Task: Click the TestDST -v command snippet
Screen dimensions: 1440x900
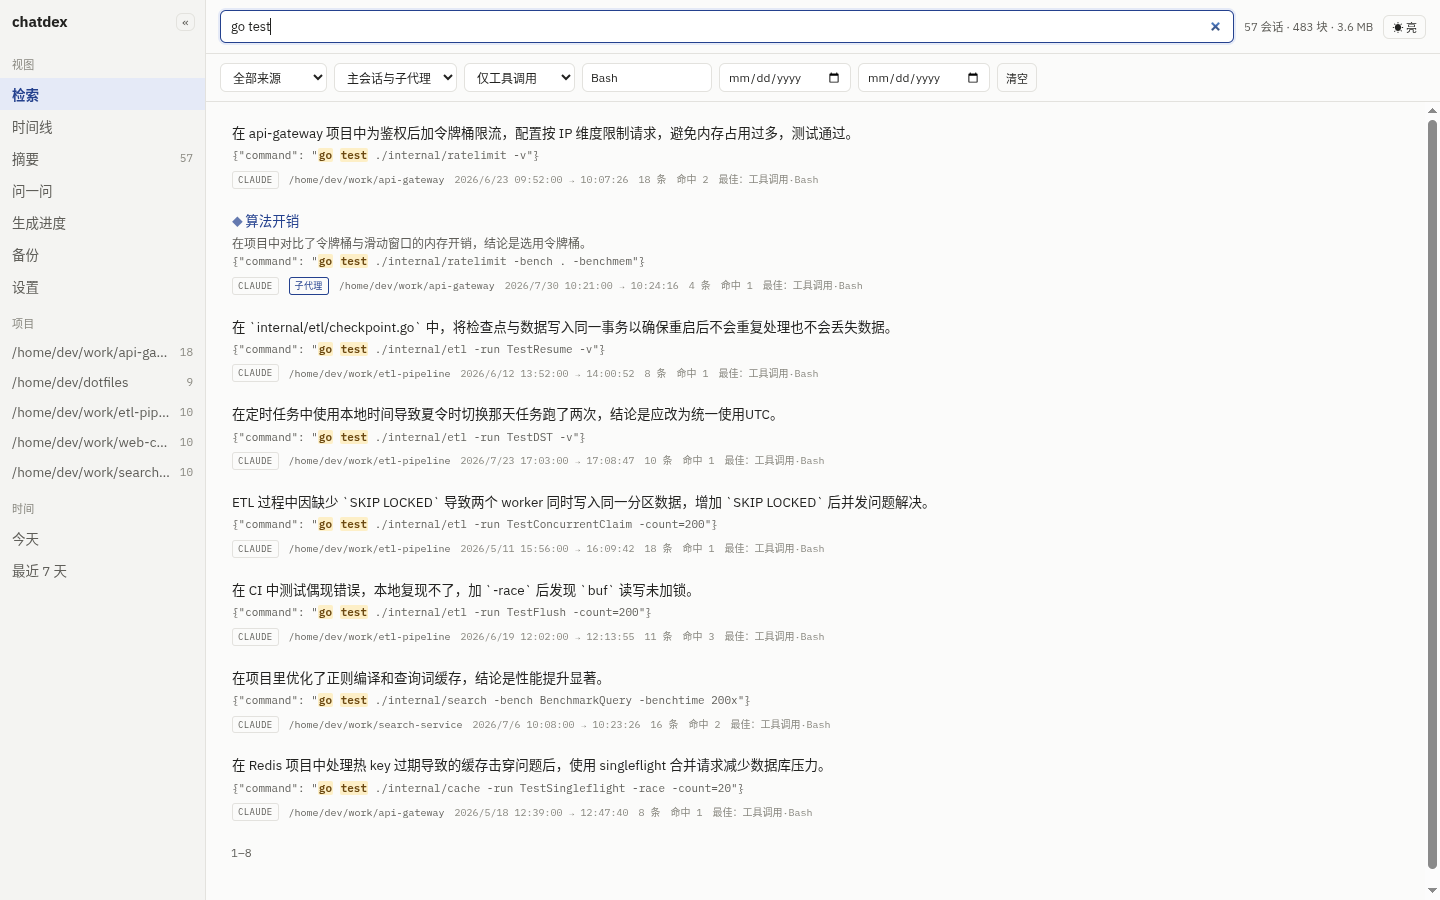Action: [x=409, y=437]
